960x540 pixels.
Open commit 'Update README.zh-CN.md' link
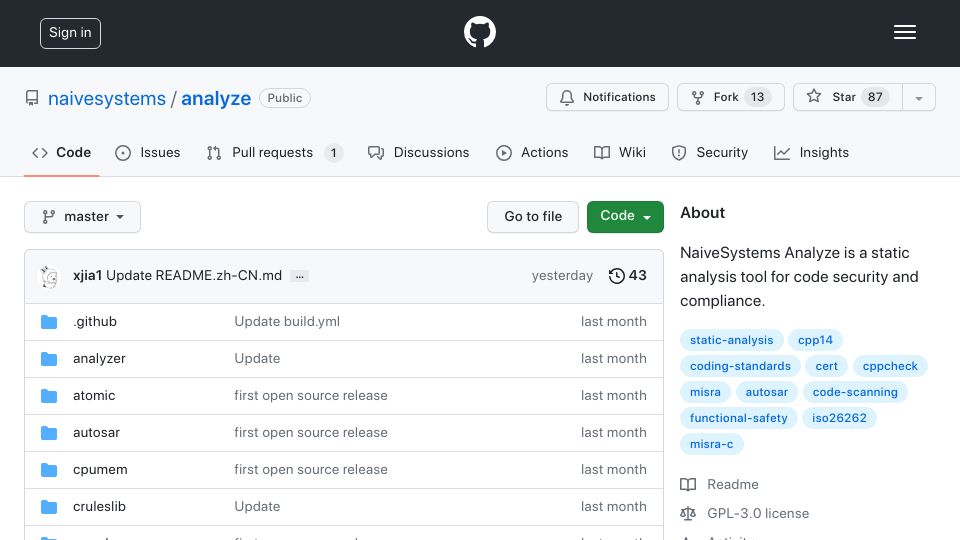(194, 276)
